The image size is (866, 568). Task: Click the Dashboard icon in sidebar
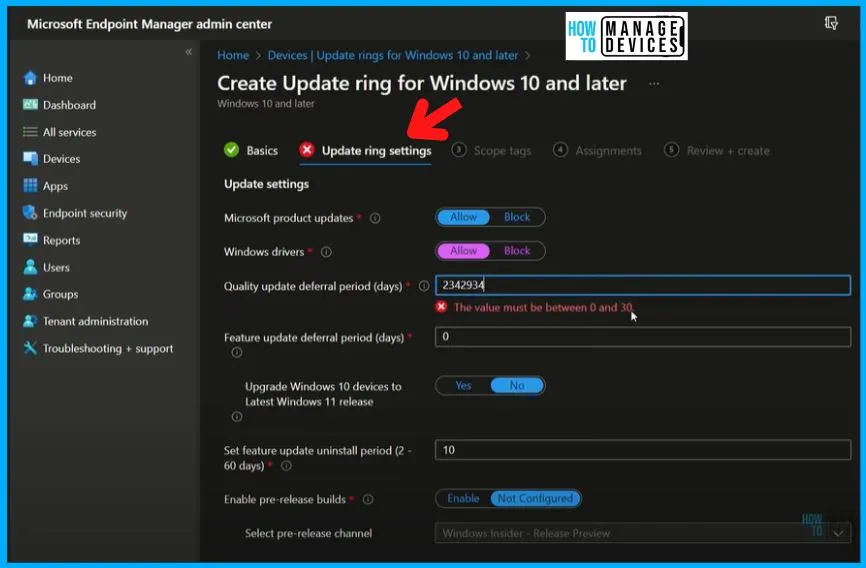click(x=30, y=104)
